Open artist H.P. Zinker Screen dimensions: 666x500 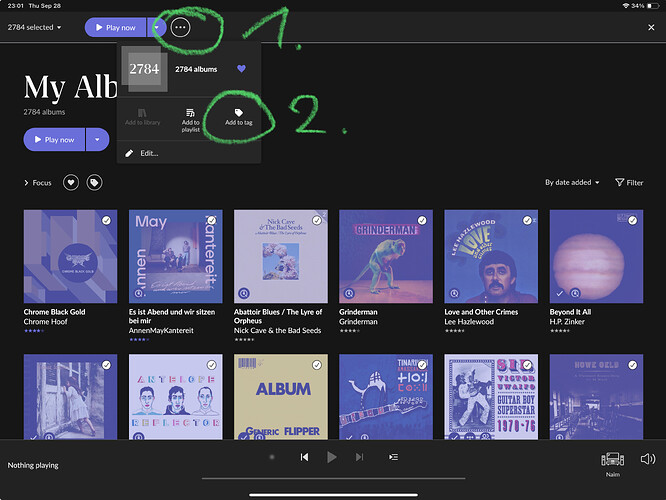click(x=567, y=322)
